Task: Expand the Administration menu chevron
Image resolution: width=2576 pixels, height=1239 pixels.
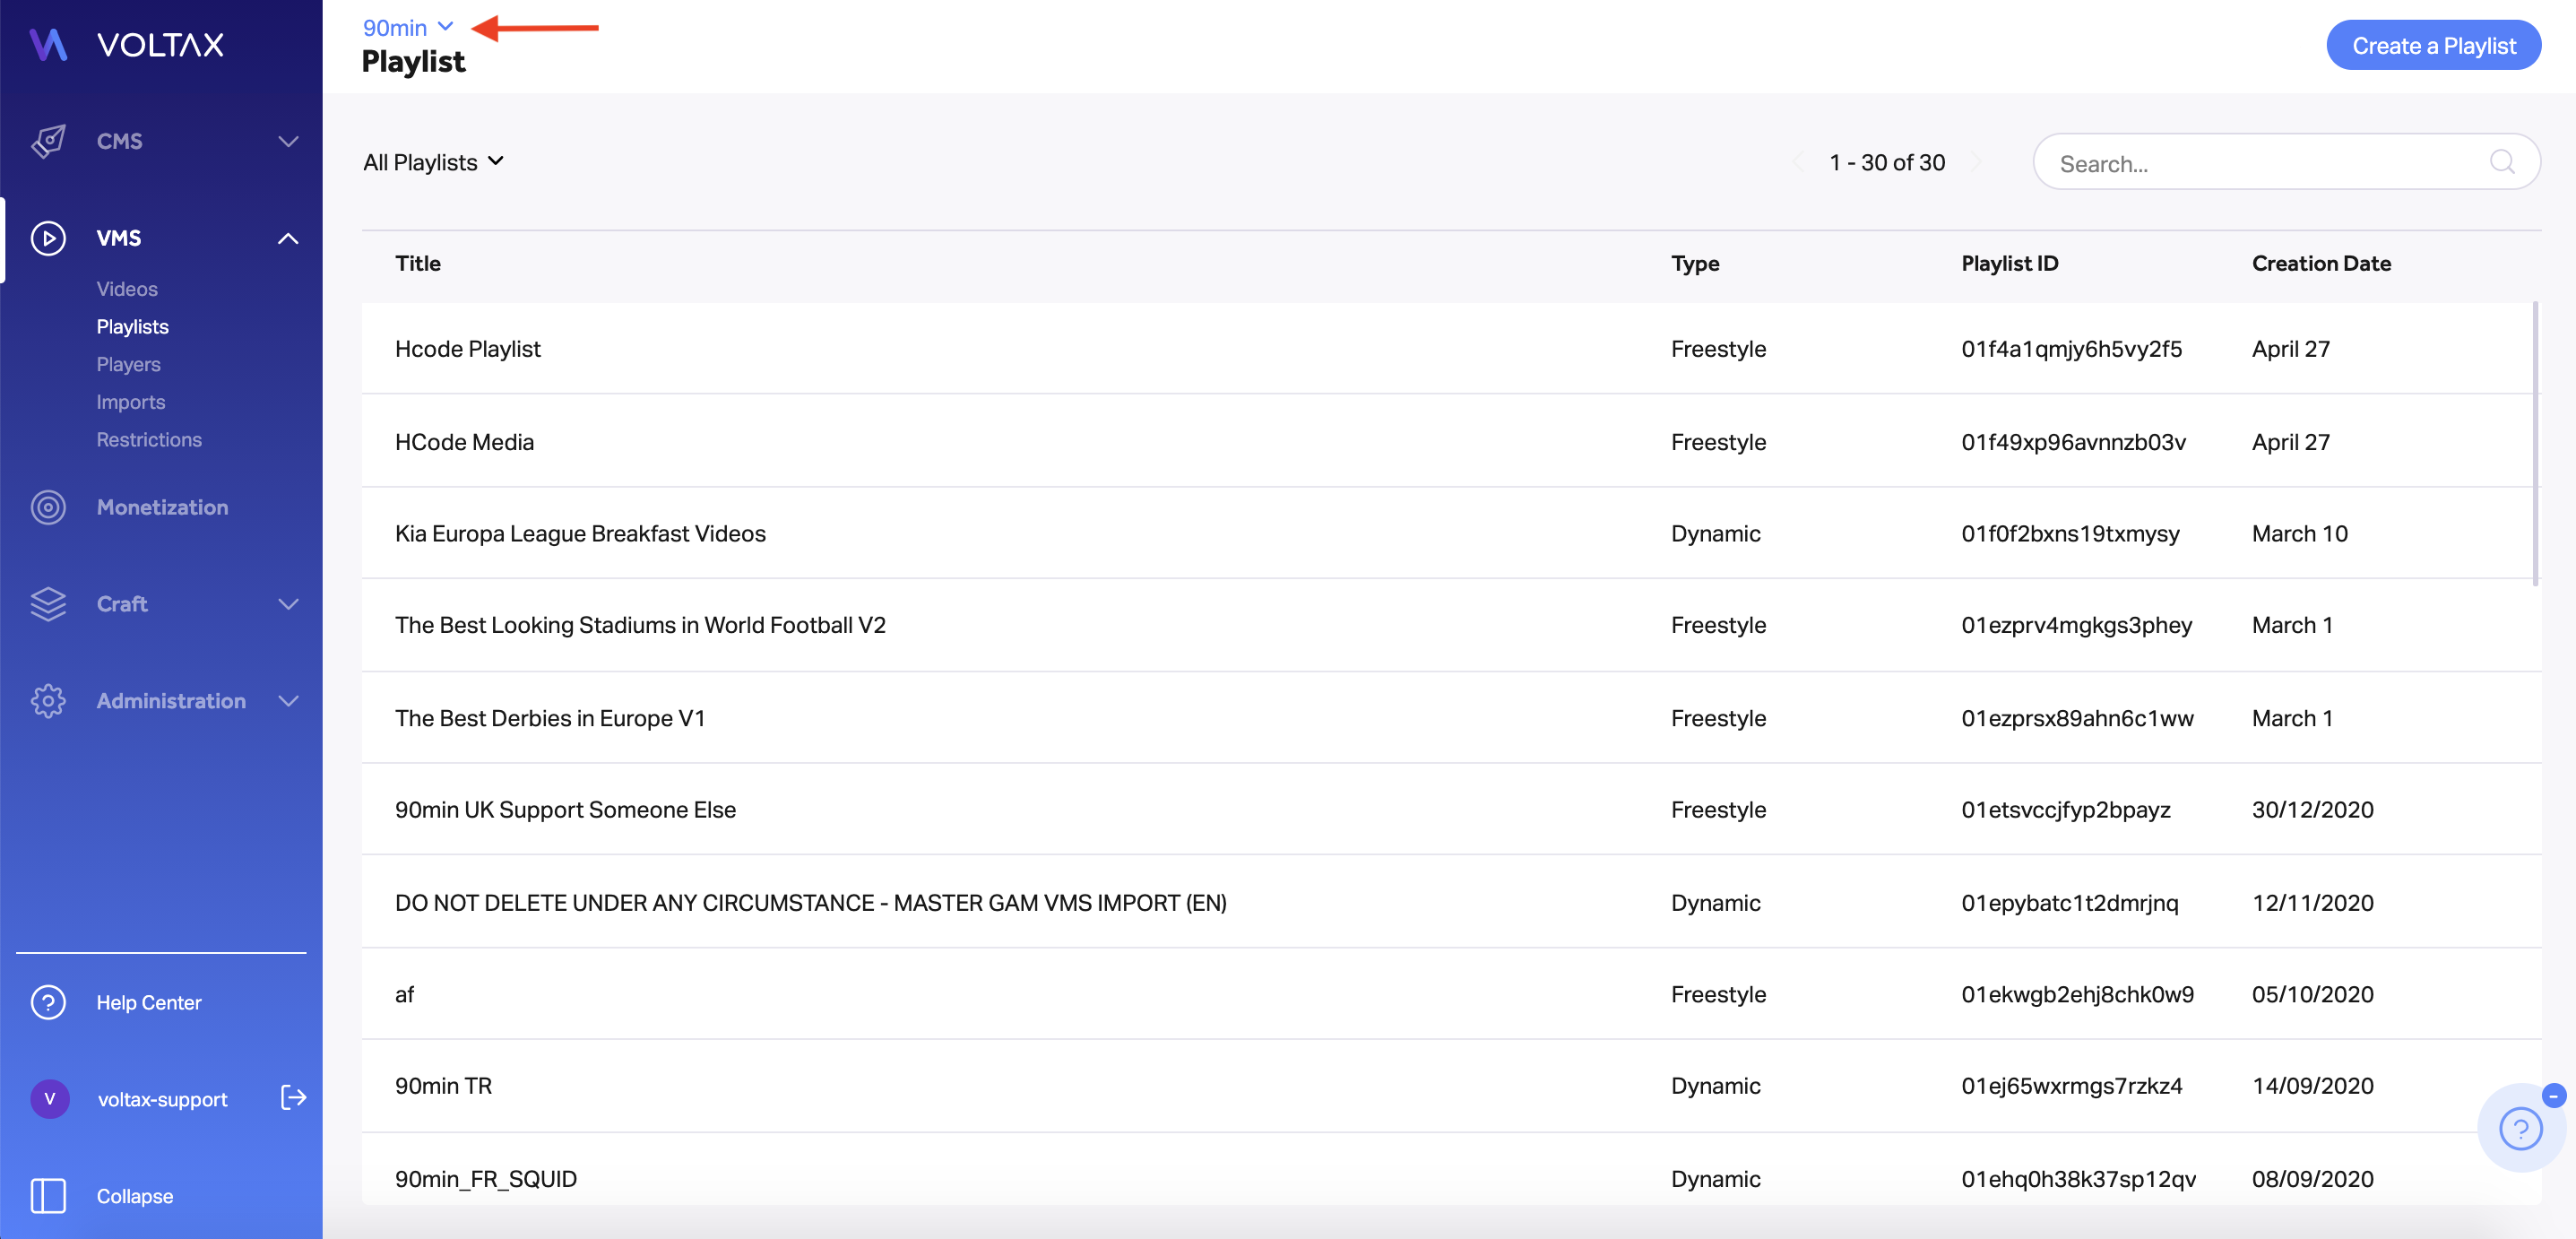Action: point(288,701)
